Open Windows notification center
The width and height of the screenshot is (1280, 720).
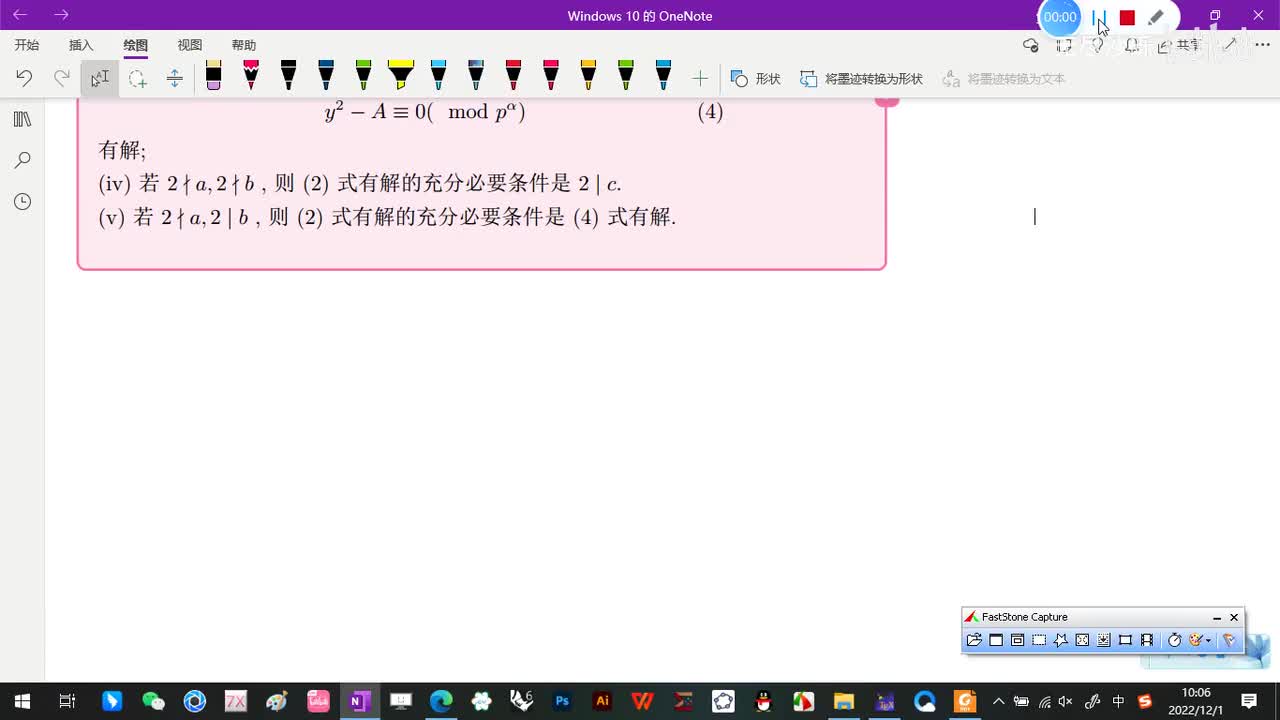(1249, 701)
